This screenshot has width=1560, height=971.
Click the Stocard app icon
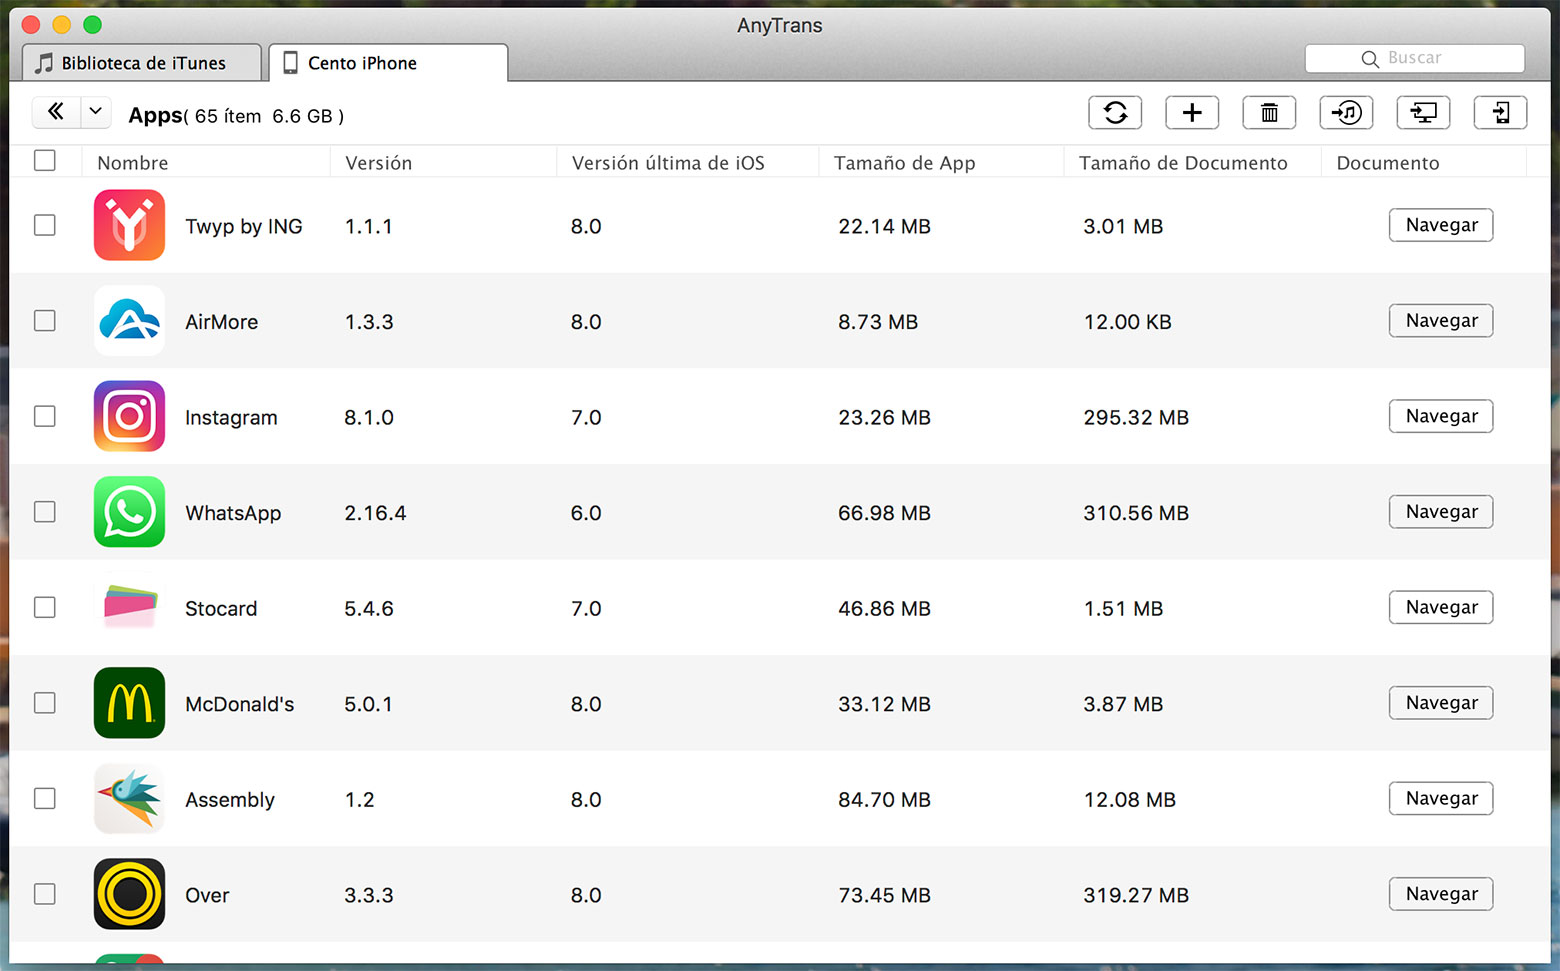click(x=129, y=607)
